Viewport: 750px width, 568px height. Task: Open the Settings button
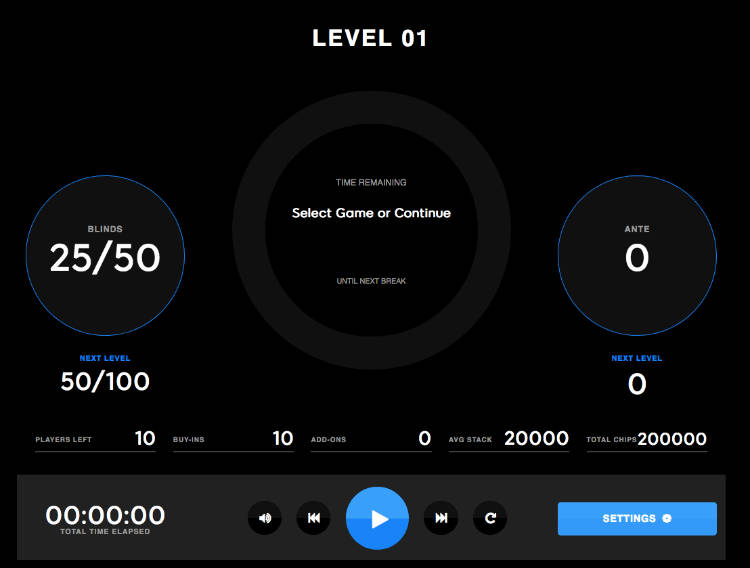point(637,518)
